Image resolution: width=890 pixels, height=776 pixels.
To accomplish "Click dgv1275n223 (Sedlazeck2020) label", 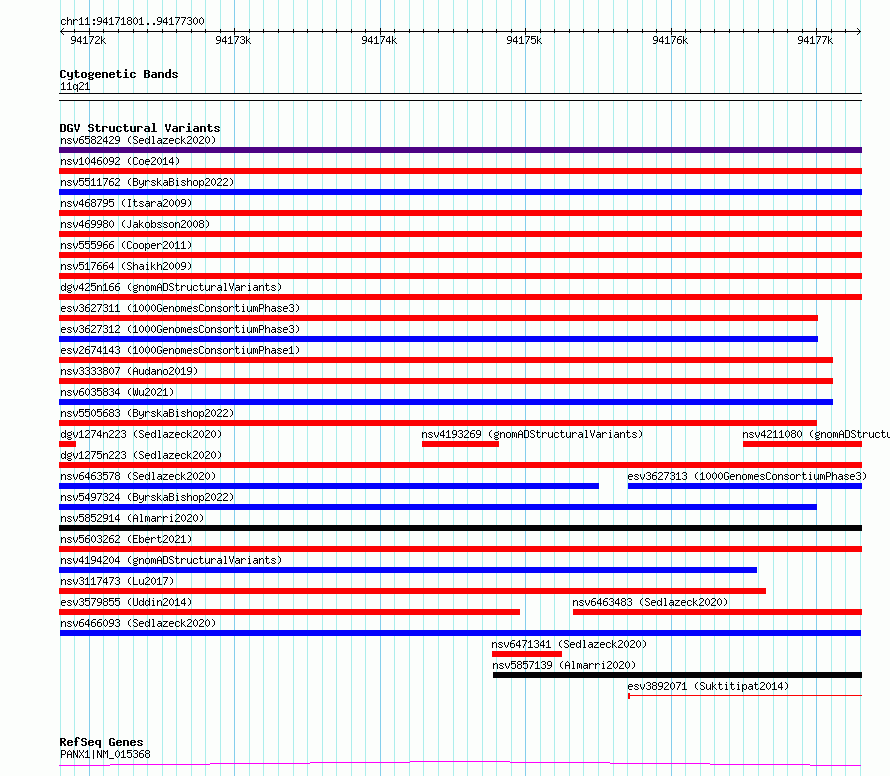I will click(x=141, y=455).
